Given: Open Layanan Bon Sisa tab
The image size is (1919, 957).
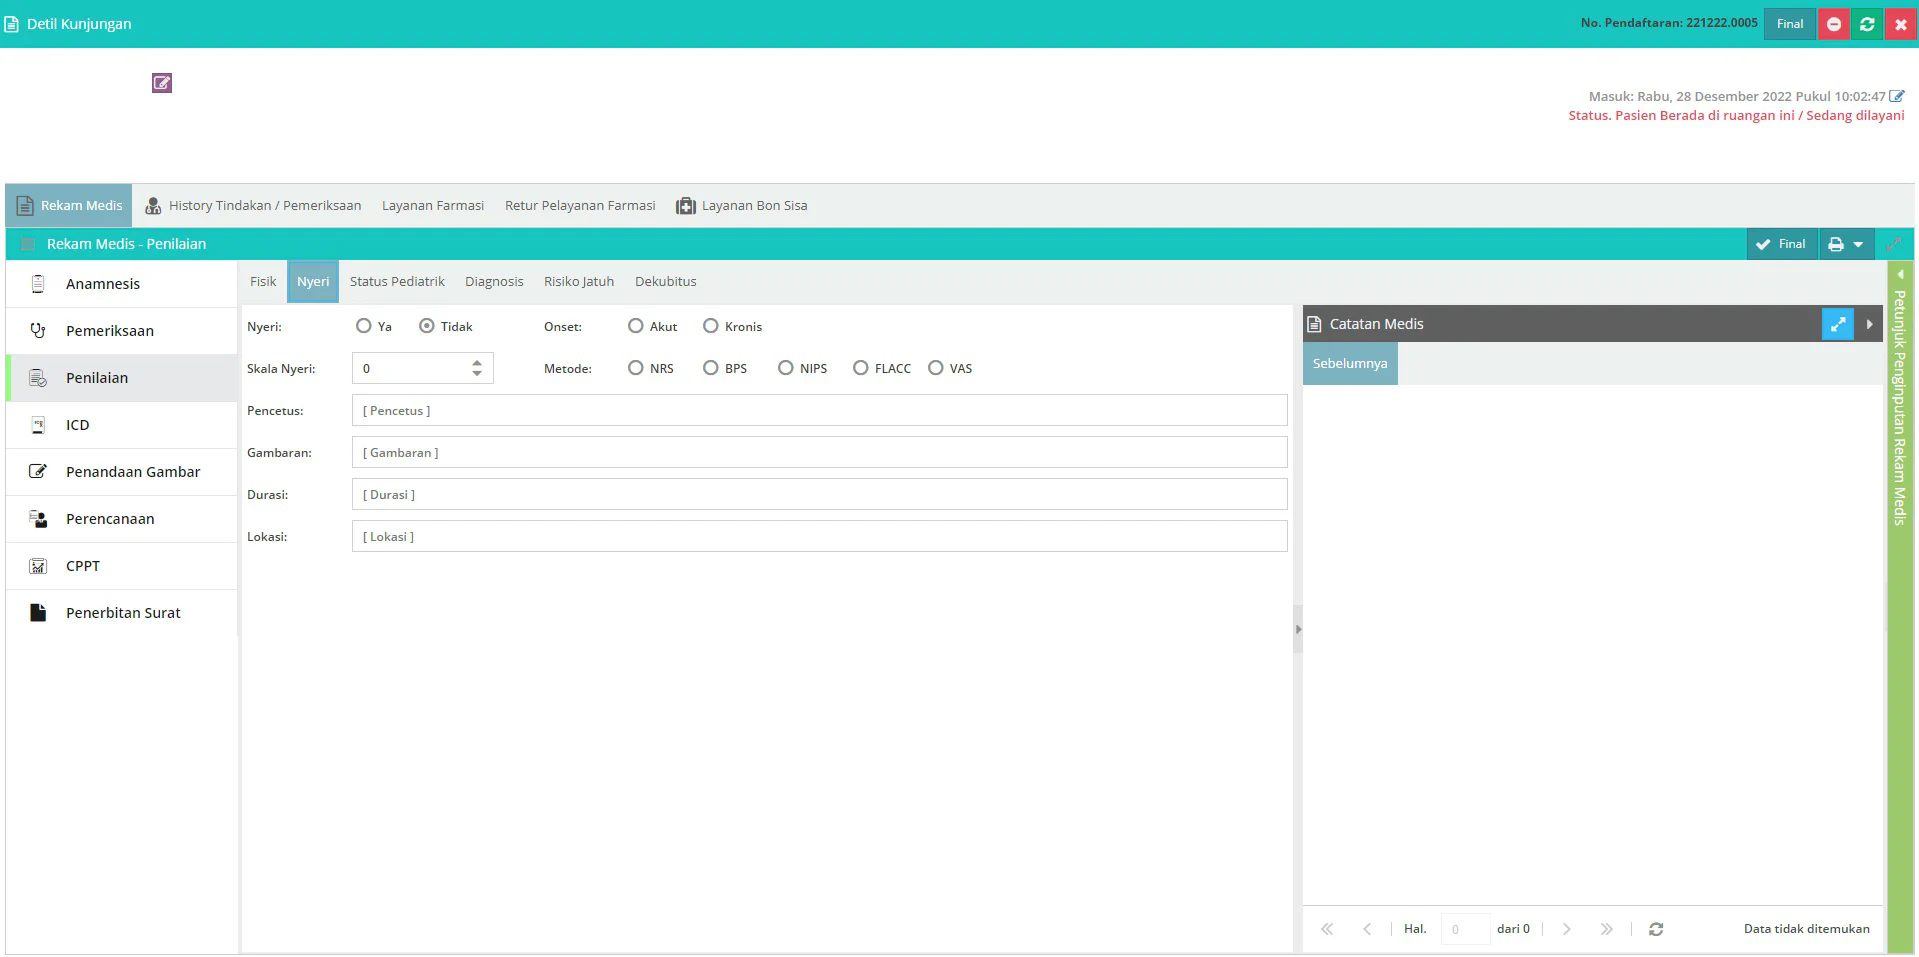Looking at the screenshot, I should [742, 205].
